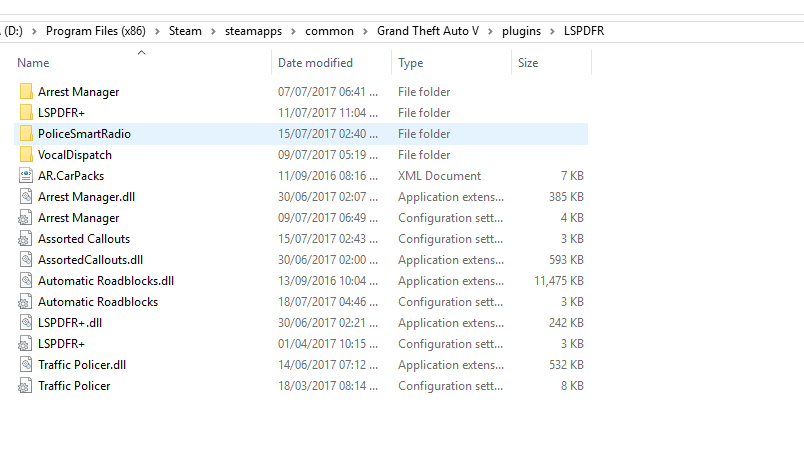Click the Arrest Manager configuration file icon
The width and height of the screenshot is (804, 454).
point(25,218)
